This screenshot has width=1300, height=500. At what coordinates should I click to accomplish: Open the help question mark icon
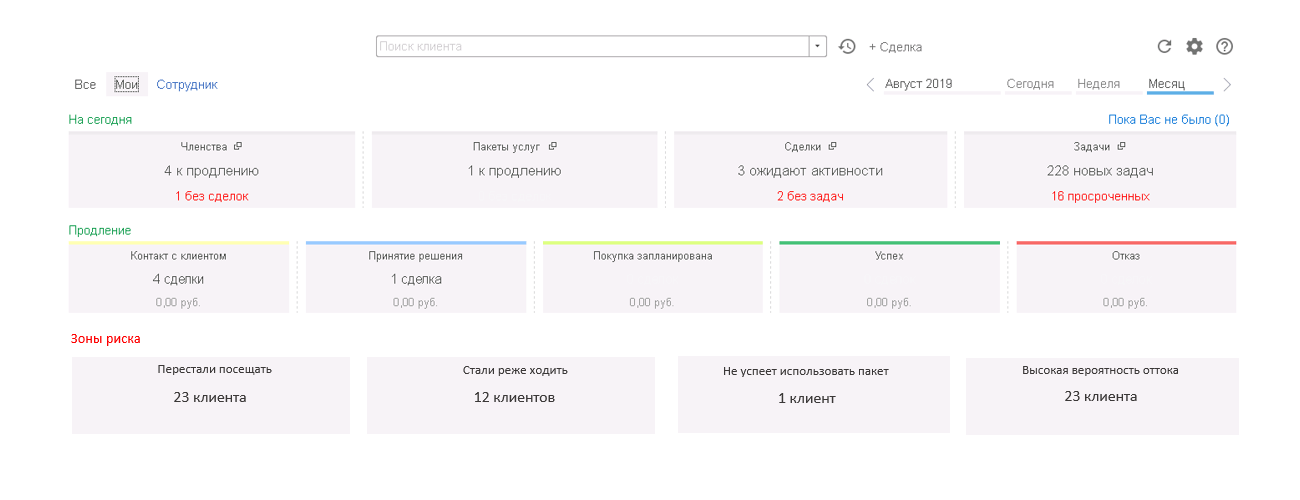(x=1224, y=46)
